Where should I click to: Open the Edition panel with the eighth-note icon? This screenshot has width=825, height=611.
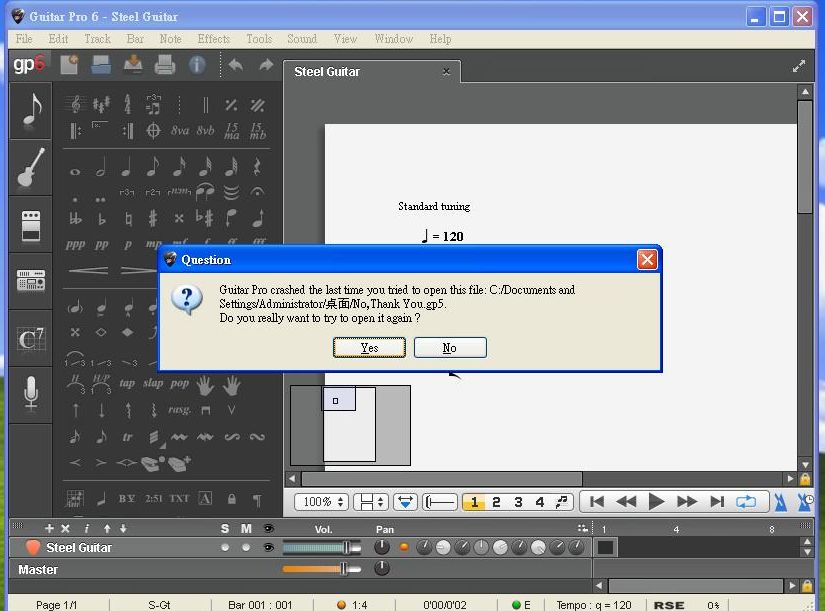pyautogui.click(x=31, y=110)
